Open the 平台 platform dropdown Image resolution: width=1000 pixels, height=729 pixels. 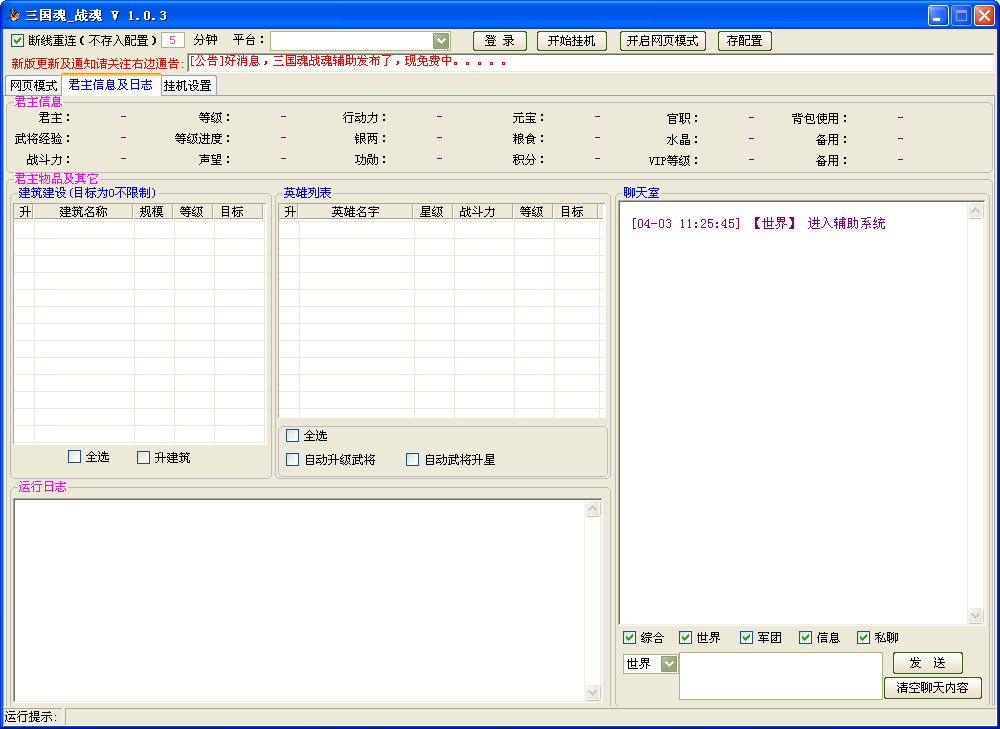tap(441, 40)
